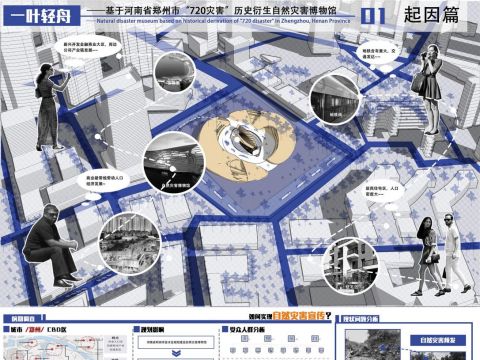Select the walking couple figure

[x=440, y=255]
